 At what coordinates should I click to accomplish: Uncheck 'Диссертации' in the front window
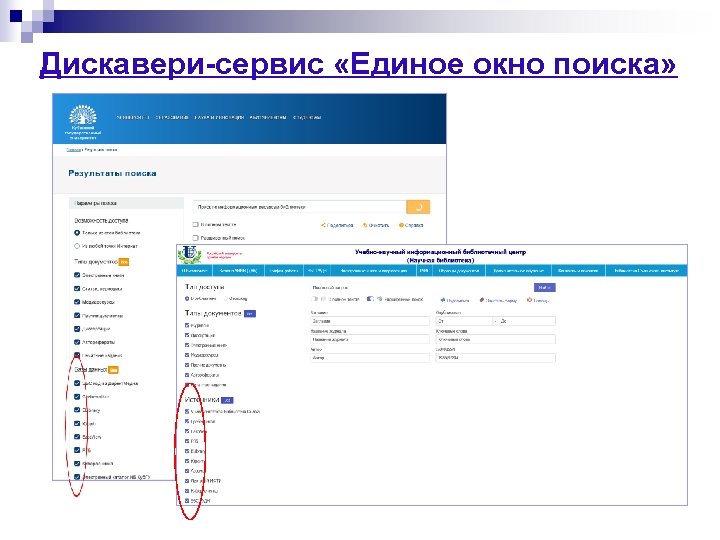point(187,335)
